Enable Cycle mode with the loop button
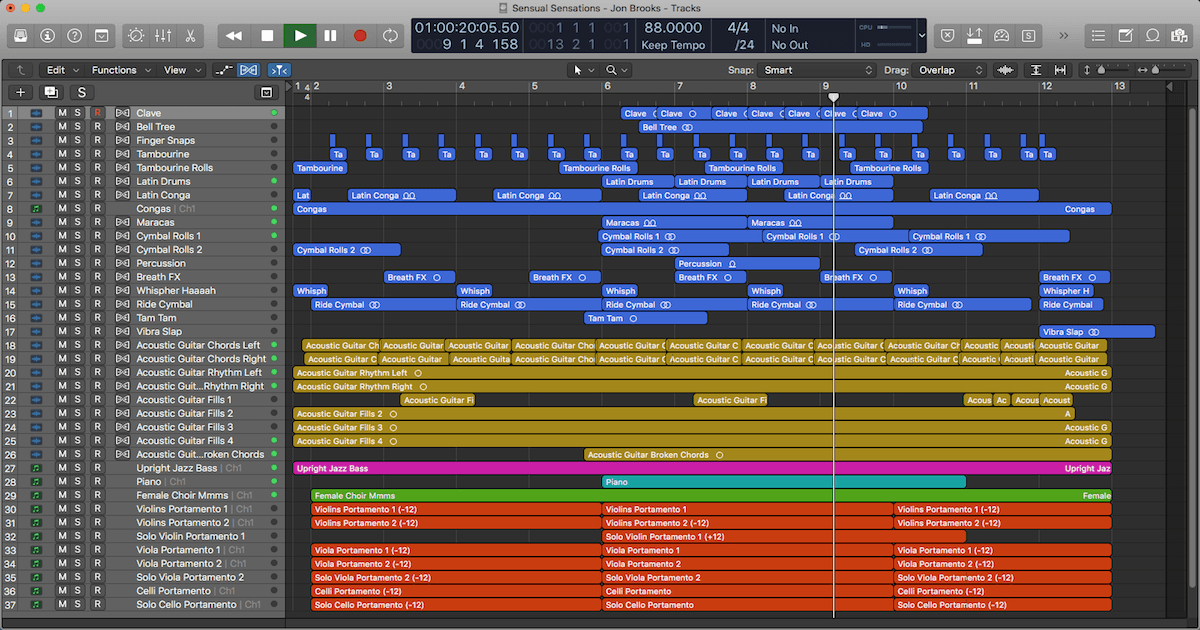Viewport: 1200px width, 630px height. click(x=391, y=34)
